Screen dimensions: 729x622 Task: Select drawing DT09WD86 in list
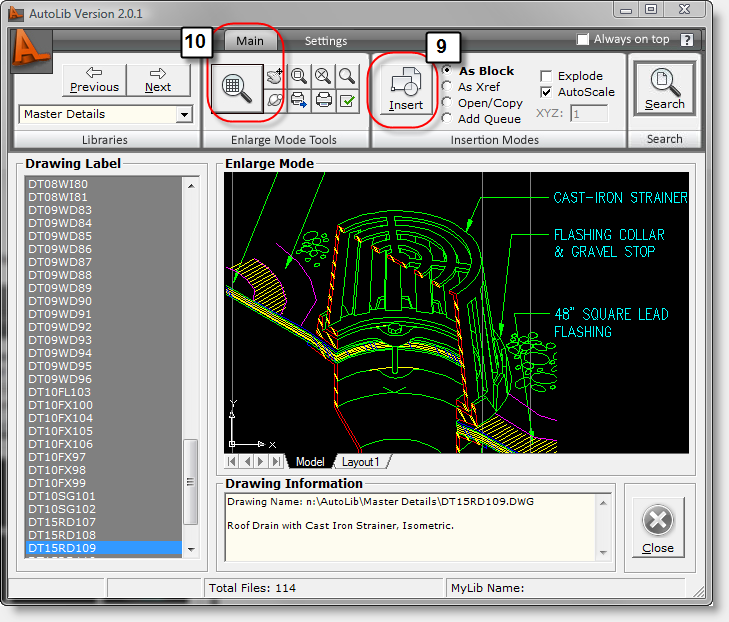click(x=105, y=249)
